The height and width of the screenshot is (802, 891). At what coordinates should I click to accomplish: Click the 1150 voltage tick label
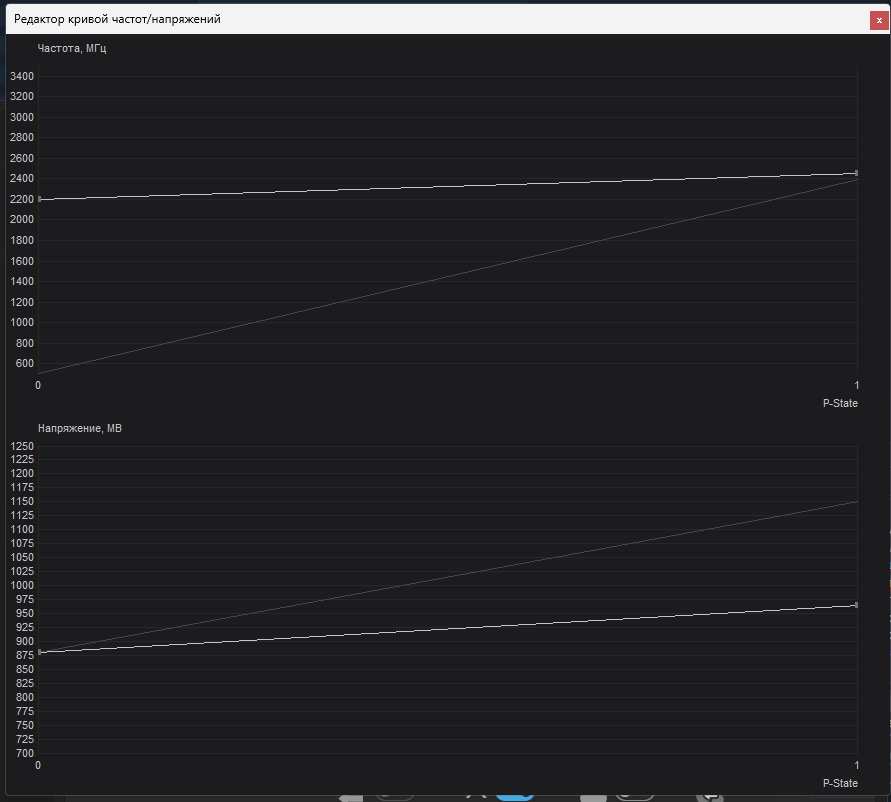22,501
